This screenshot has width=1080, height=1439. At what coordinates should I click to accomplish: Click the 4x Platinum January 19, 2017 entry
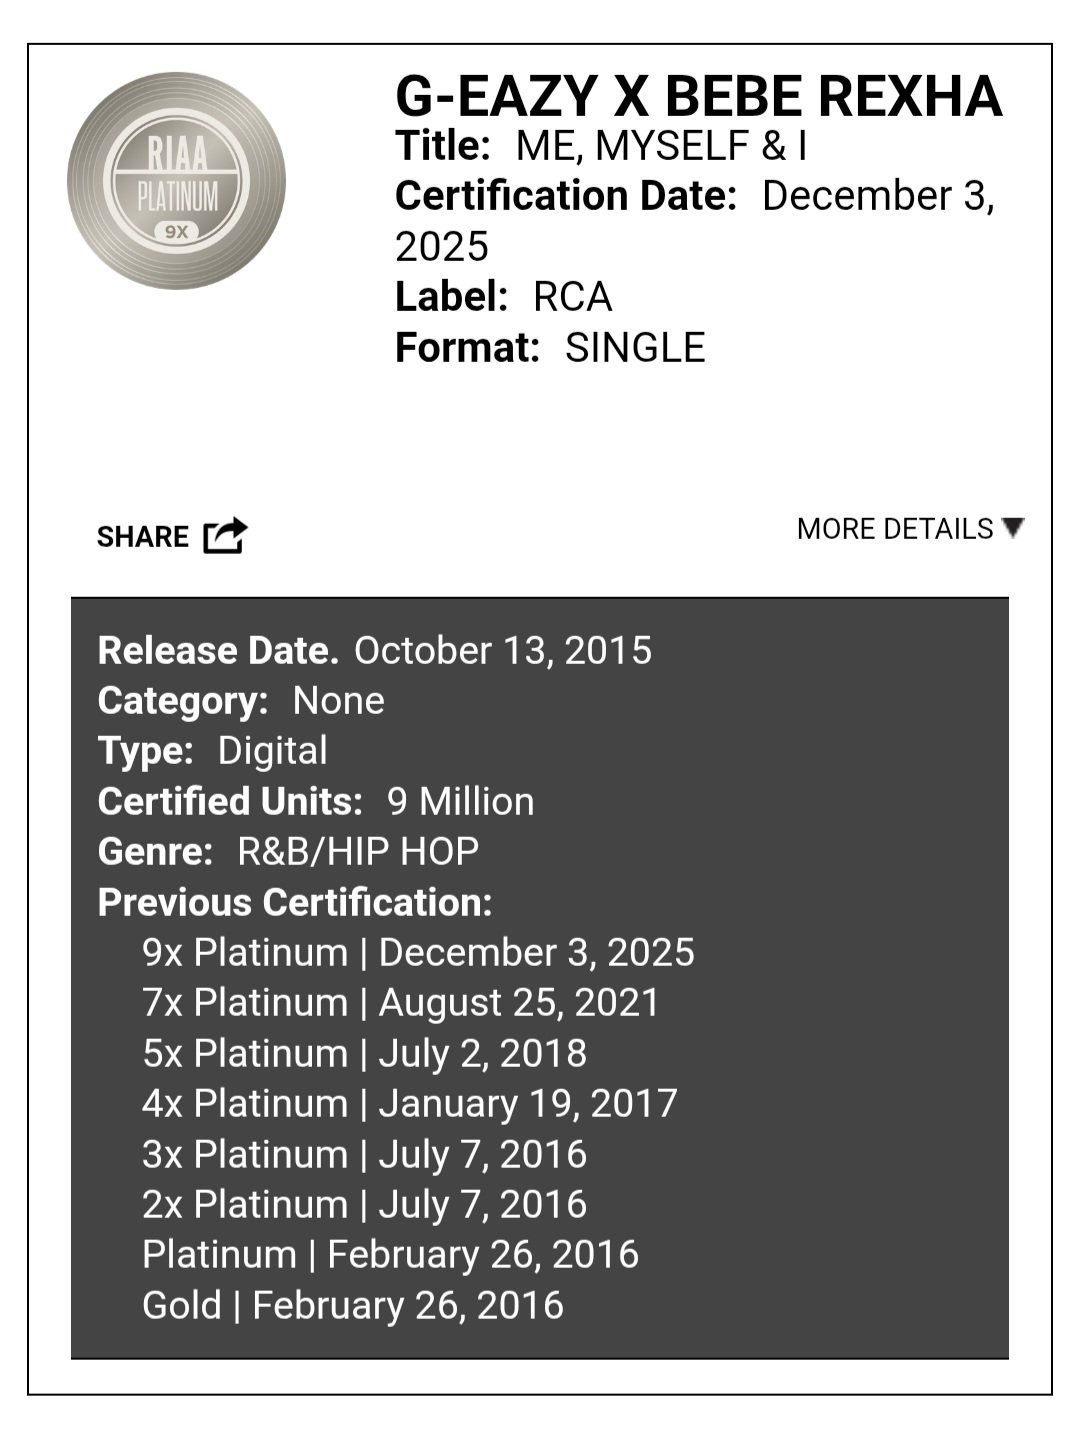(410, 1103)
